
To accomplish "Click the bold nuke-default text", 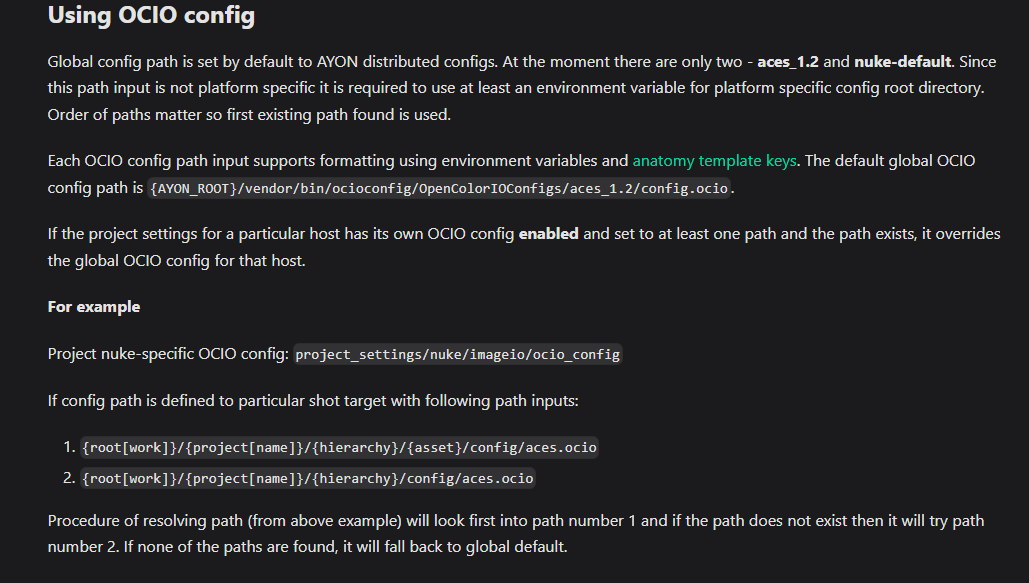I will (902, 62).
